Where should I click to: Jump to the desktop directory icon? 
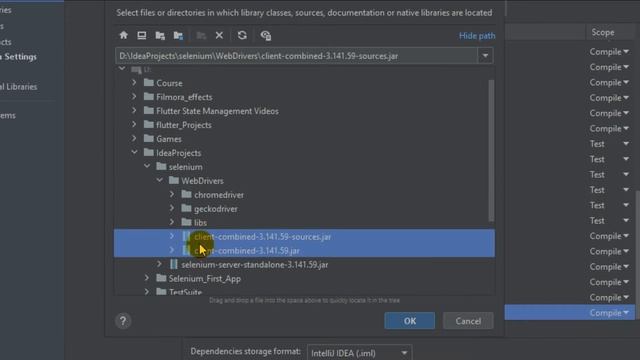[142, 36]
